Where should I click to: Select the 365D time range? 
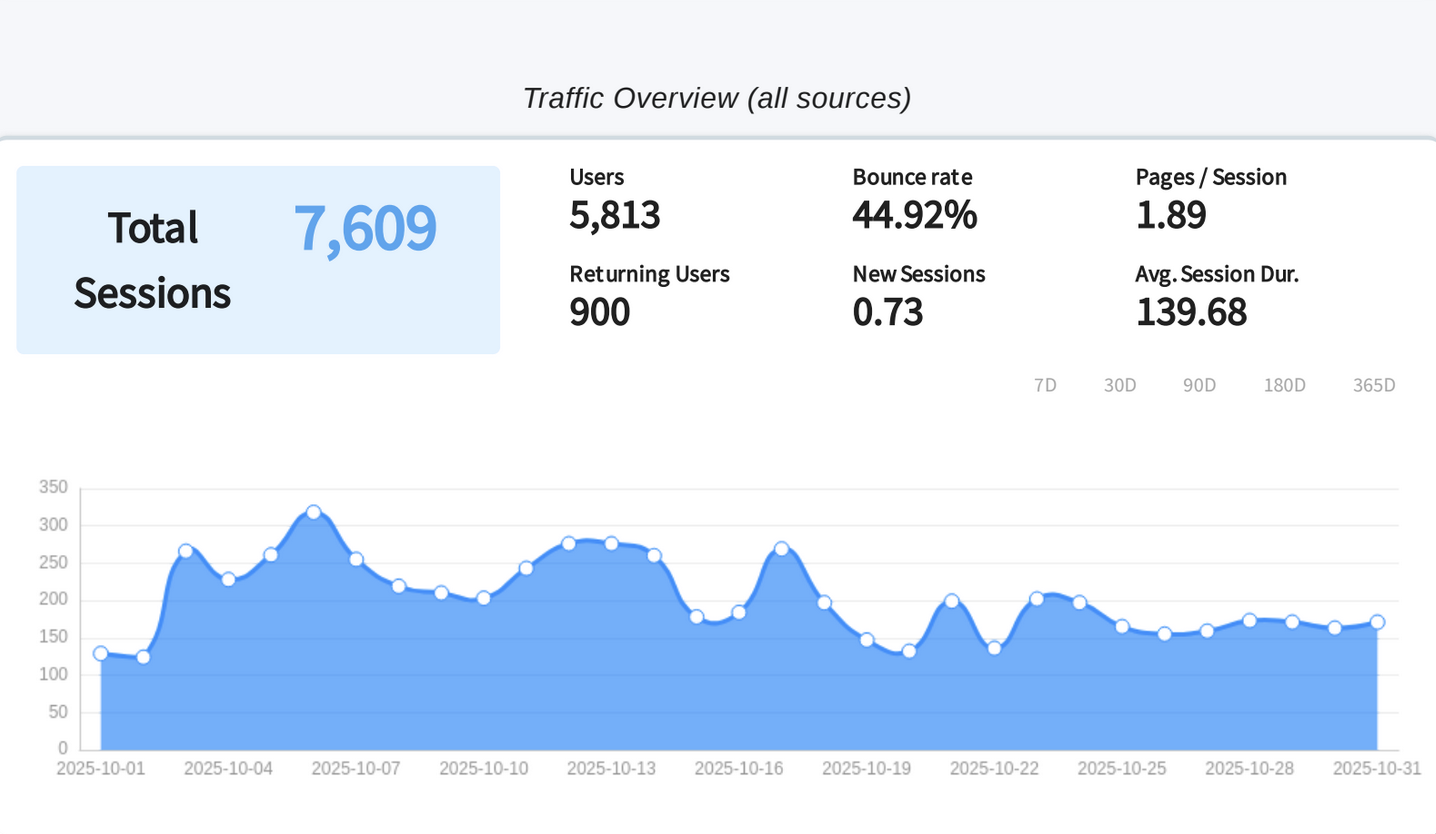pos(1373,385)
